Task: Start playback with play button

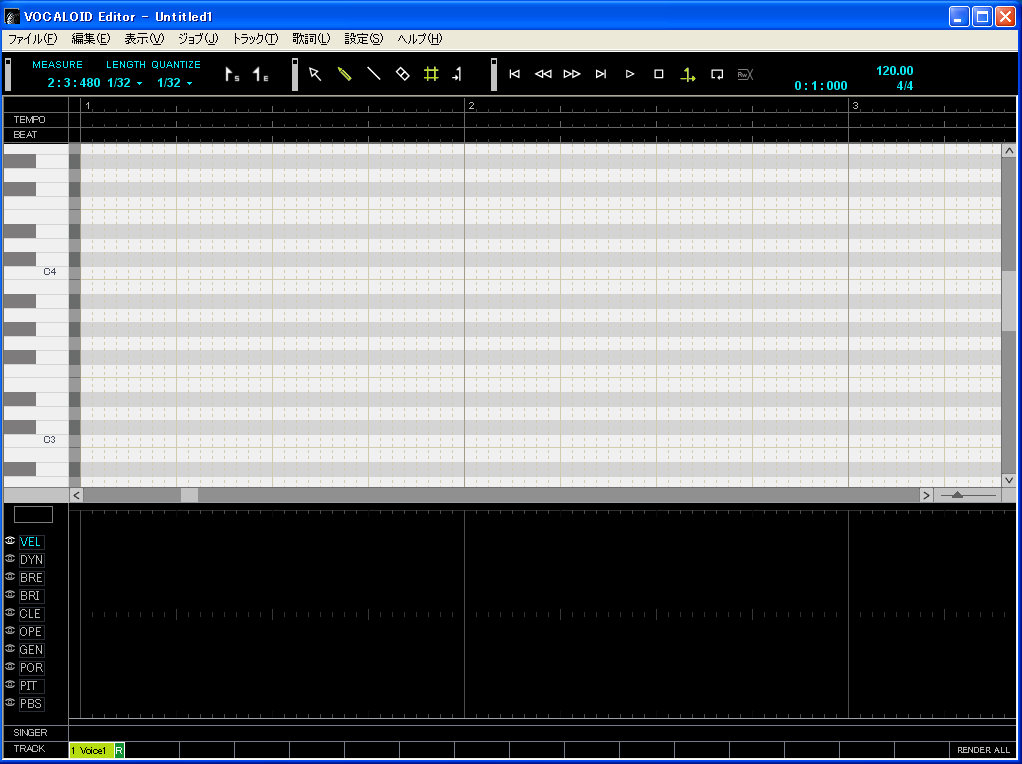Action: pos(630,74)
